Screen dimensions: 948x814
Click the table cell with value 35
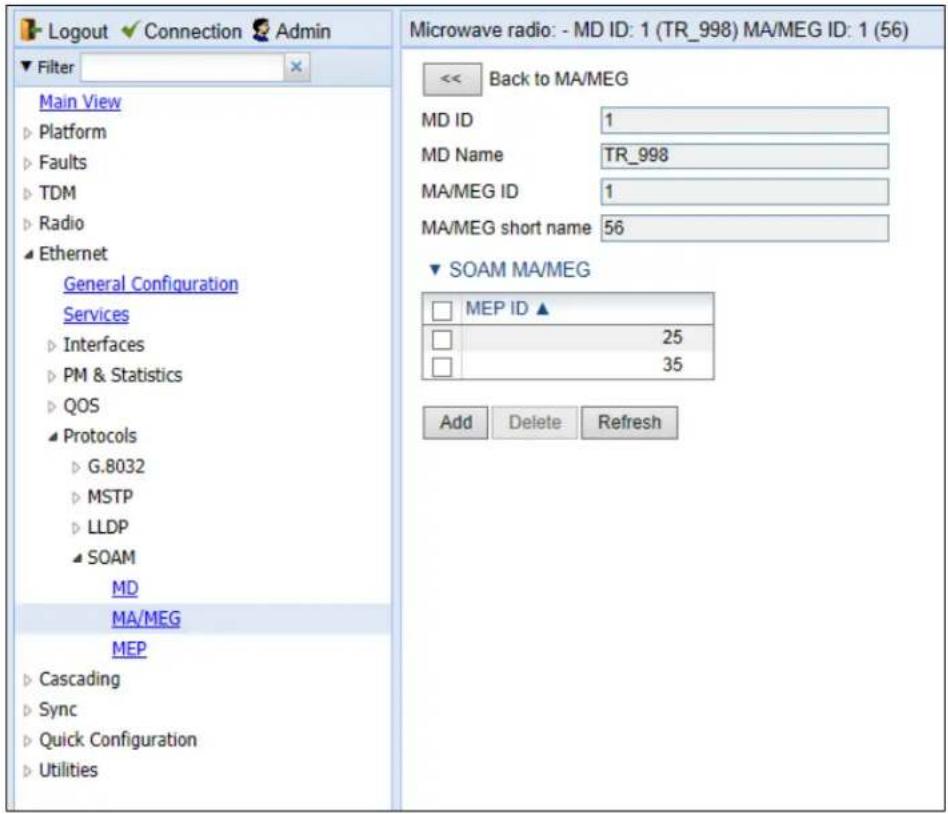tap(588, 365)
